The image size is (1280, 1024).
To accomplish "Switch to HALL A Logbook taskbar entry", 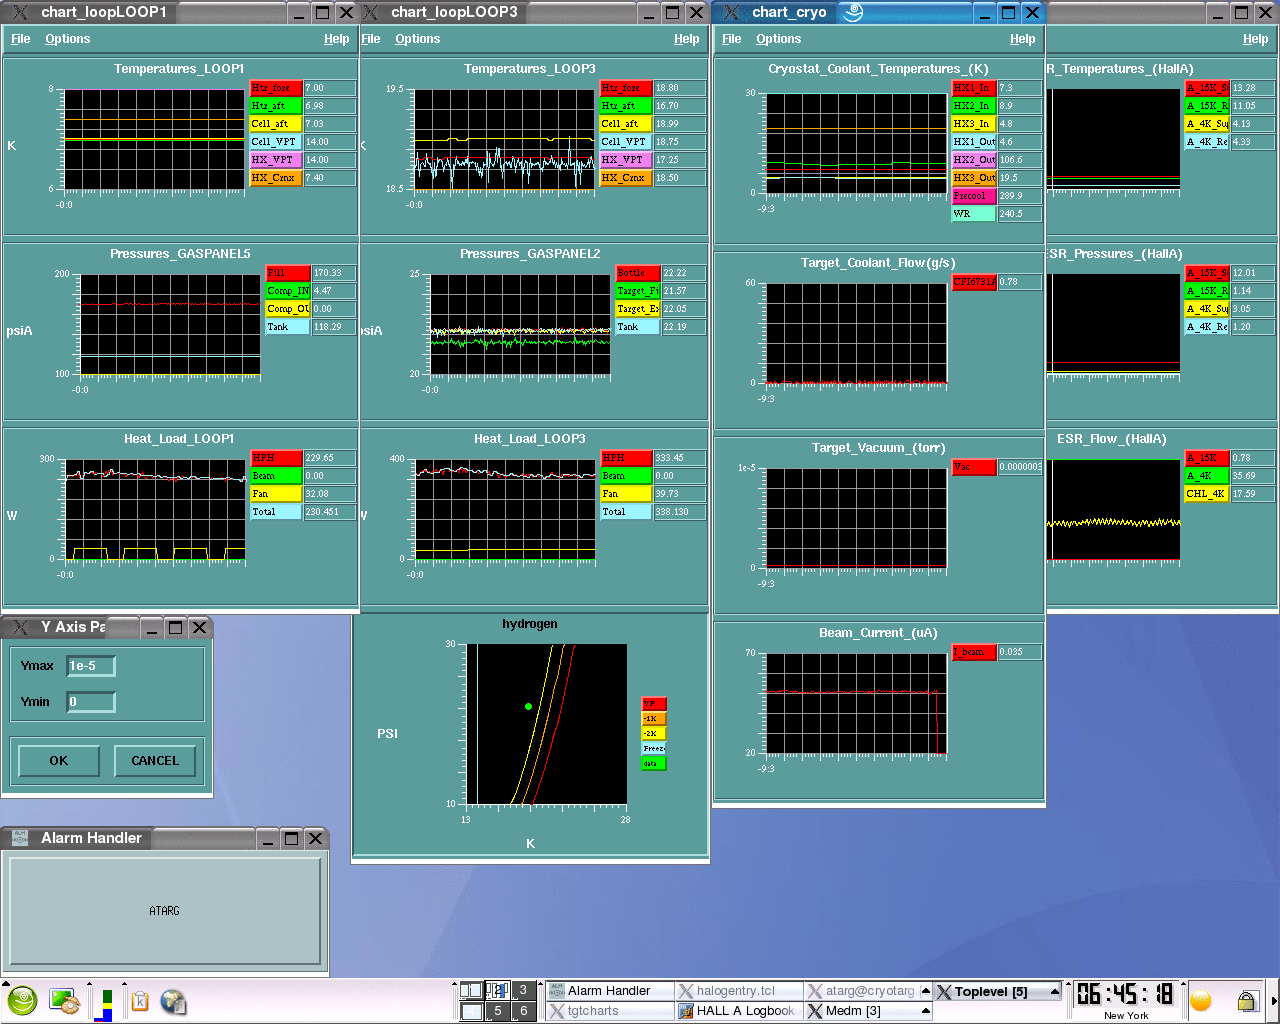I will (x=739, y=1011).
